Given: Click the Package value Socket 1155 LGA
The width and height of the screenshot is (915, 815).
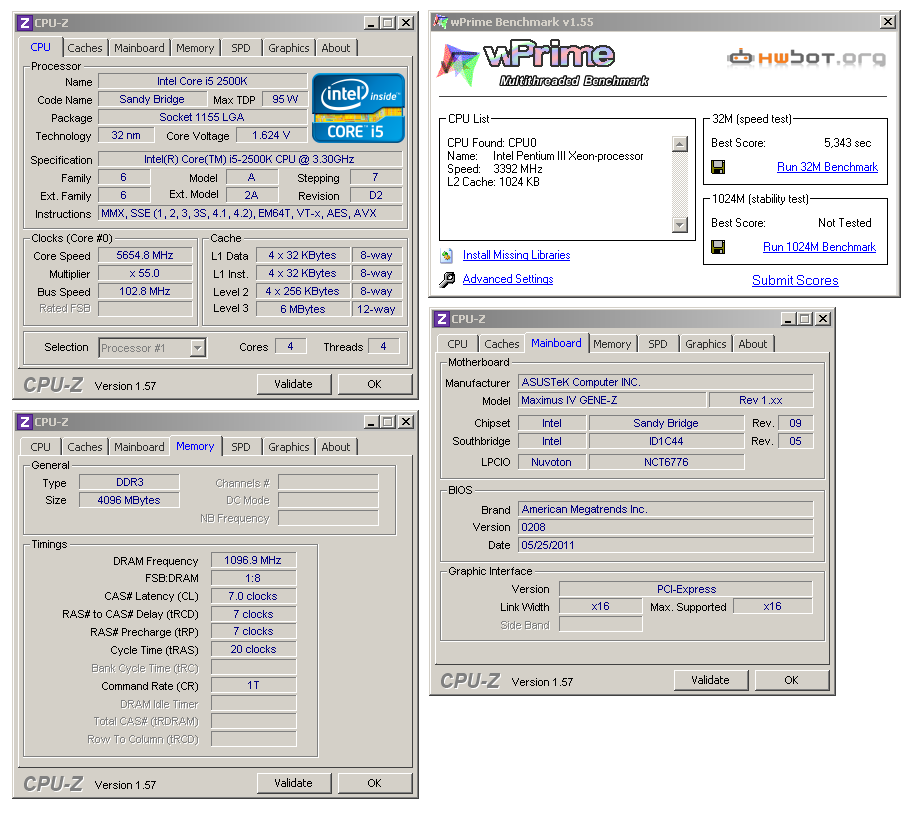Looking at the screenshot, I should tap(202, 117).
